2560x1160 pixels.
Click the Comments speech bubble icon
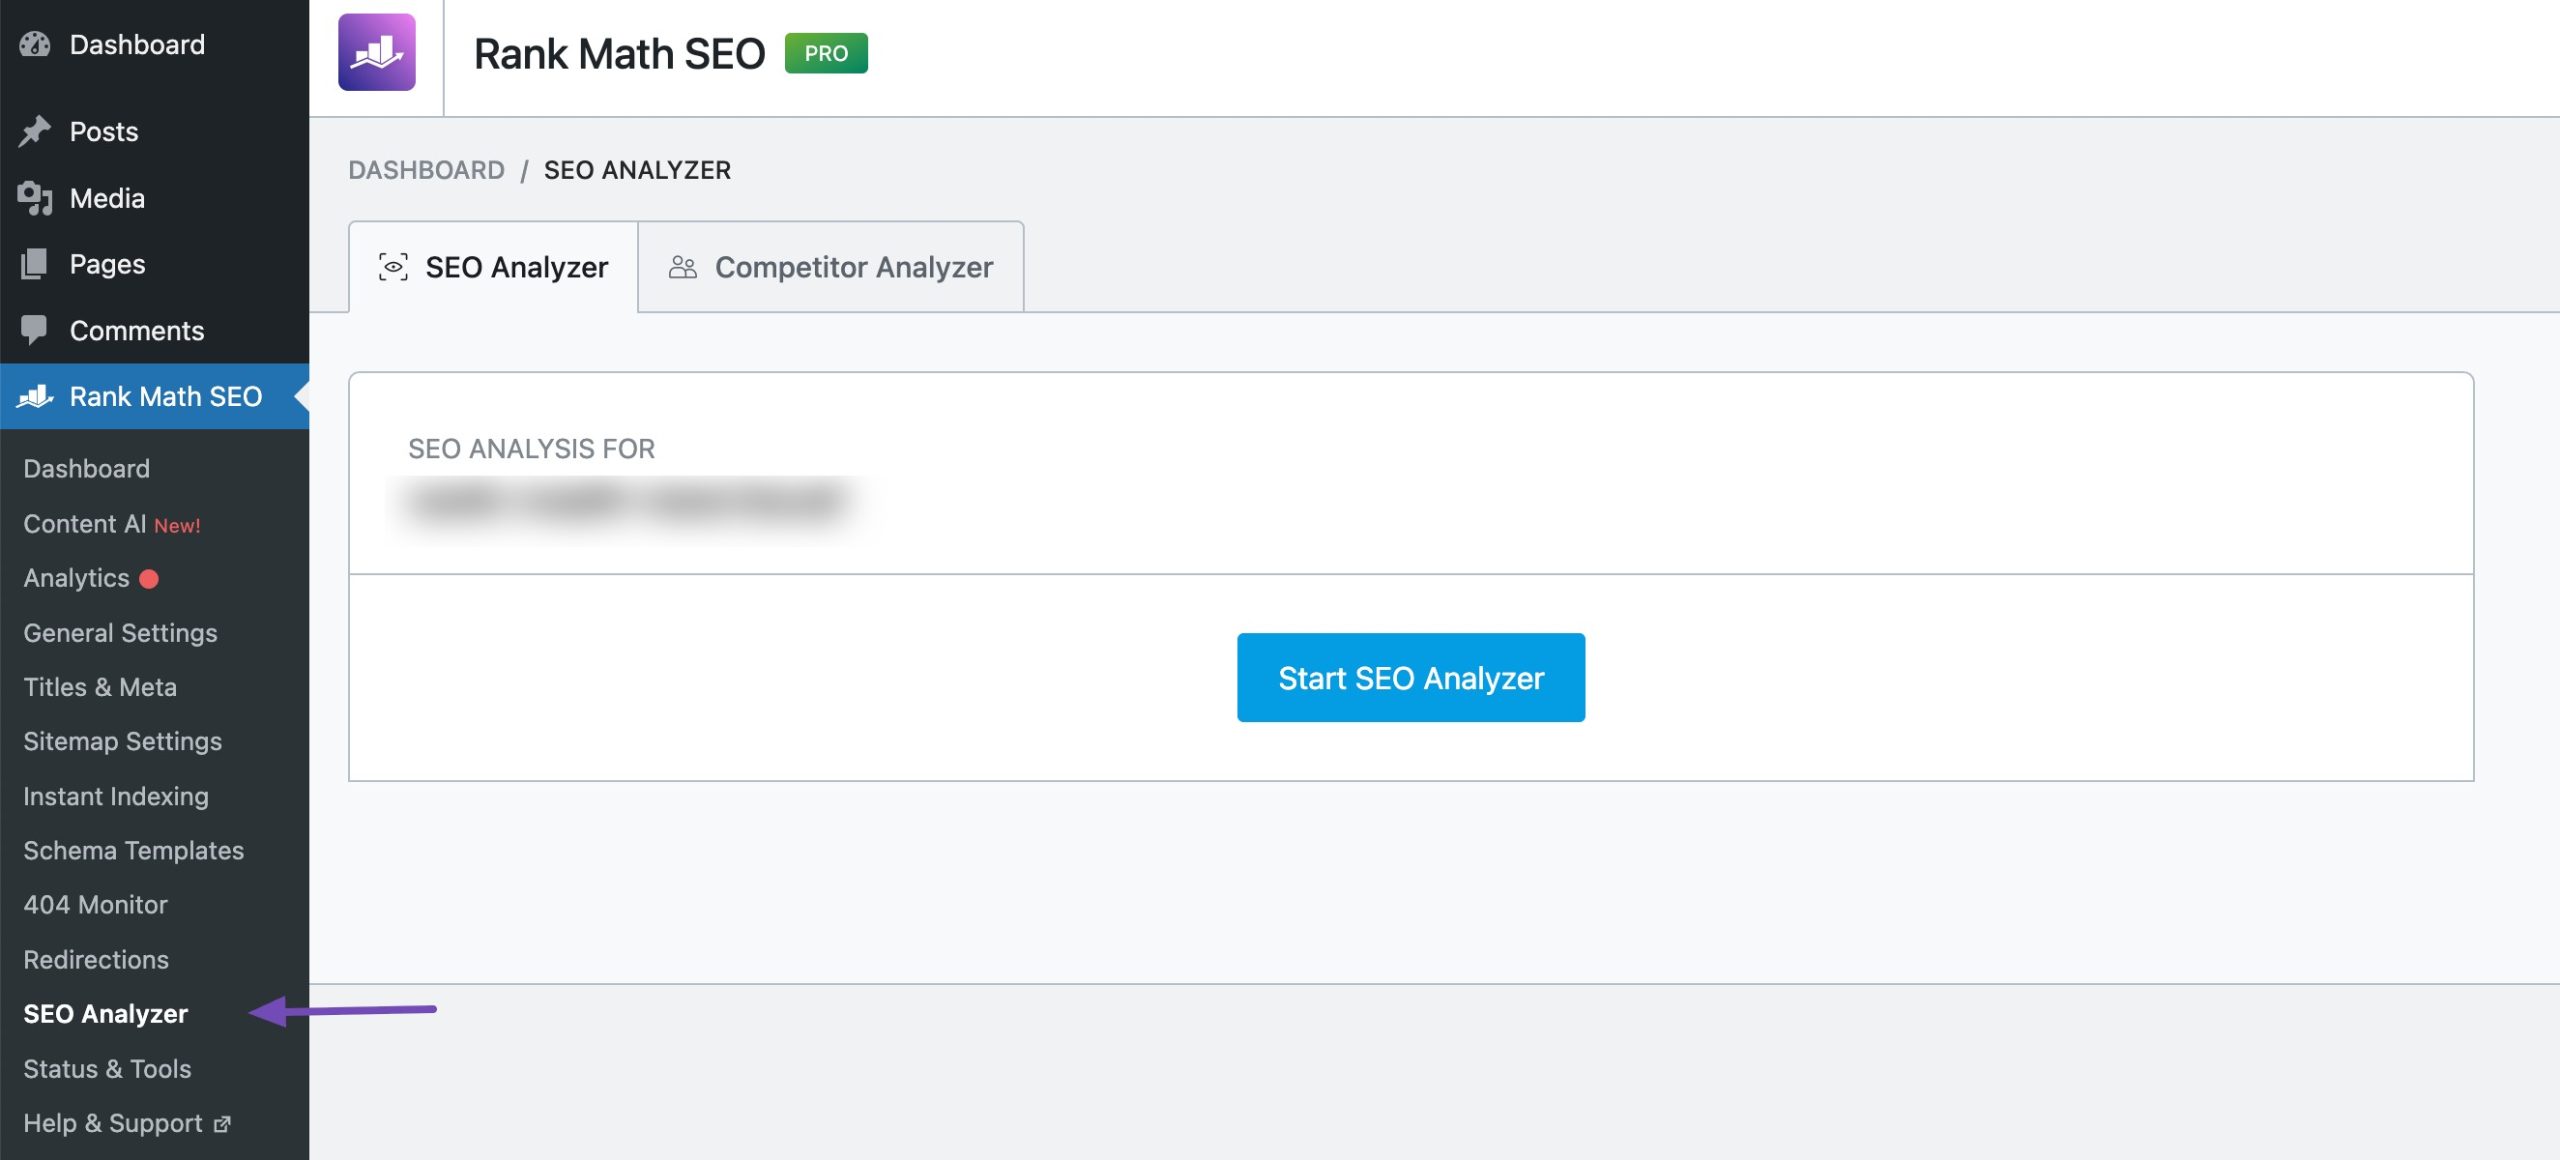pyautogui.click(x=35, y=330)
